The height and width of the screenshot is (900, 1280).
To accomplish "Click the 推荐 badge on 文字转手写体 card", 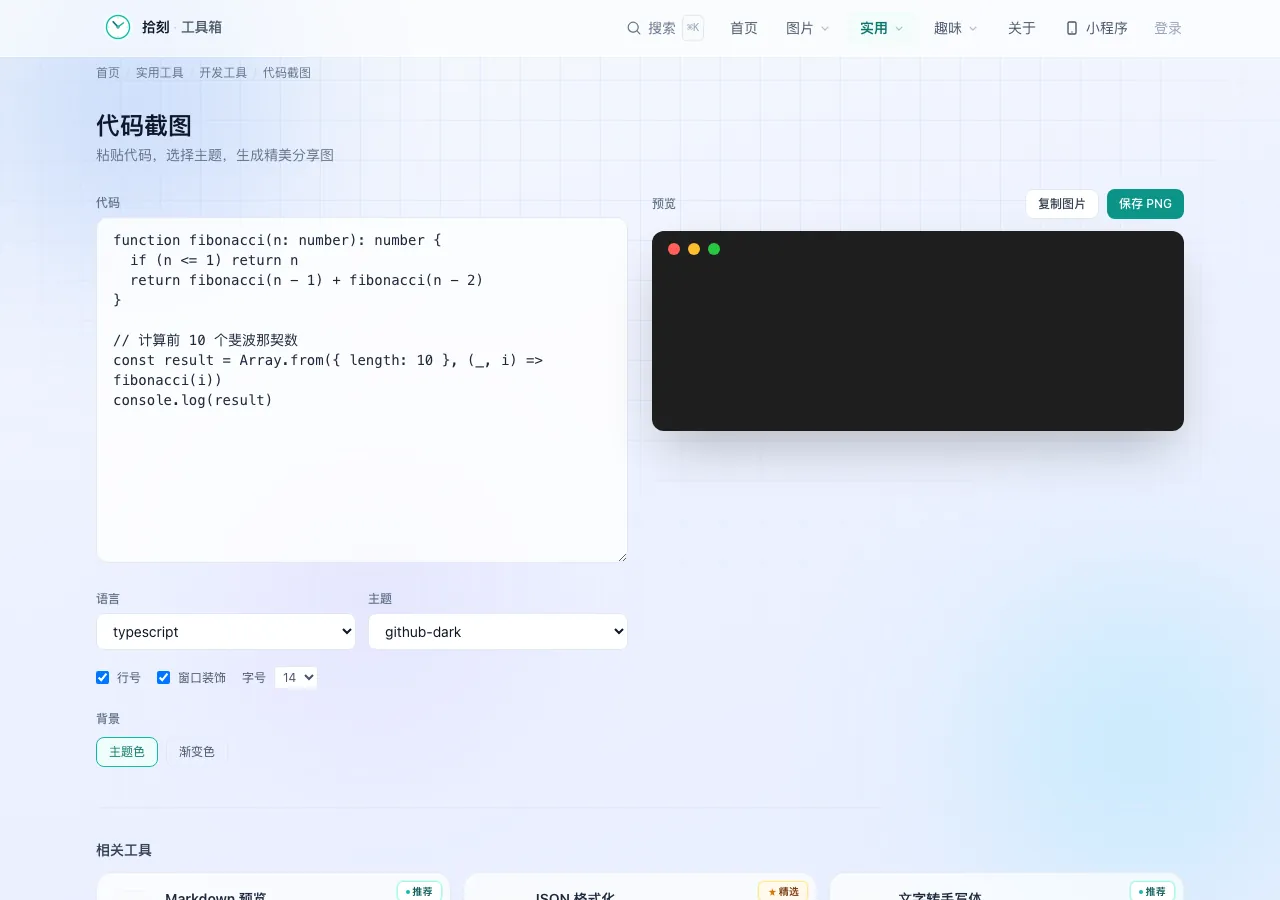I will (x=1152, y=891).
